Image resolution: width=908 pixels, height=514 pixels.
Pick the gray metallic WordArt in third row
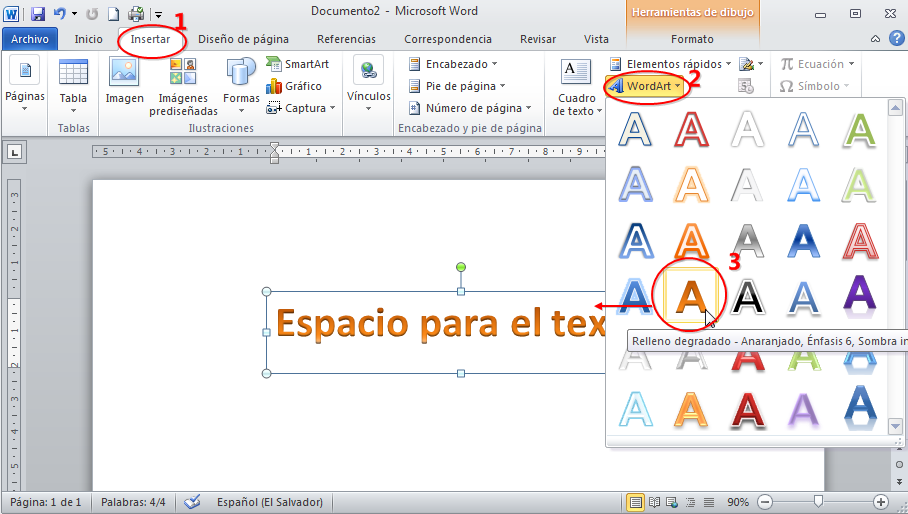click(x=747, y=241)
